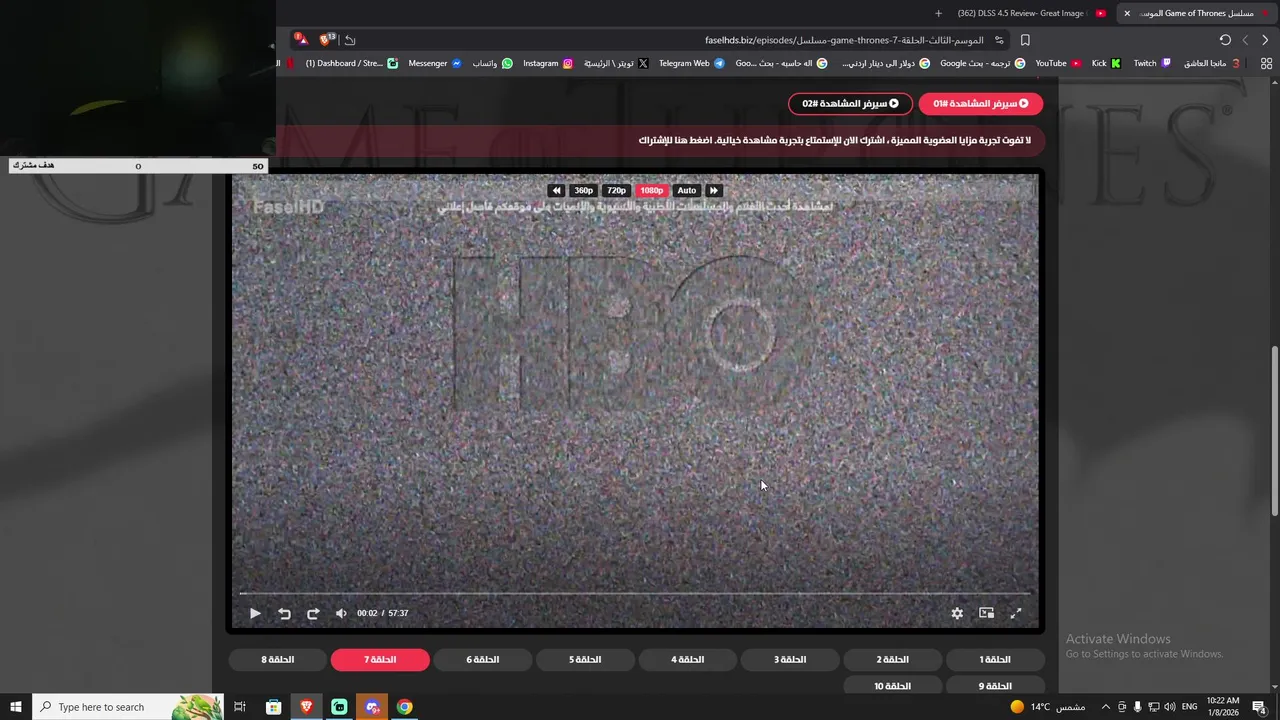This screenshot has height=720, width=1280.
Task: Open Brave Shields lion icon
Action: (x=326, y=40)
